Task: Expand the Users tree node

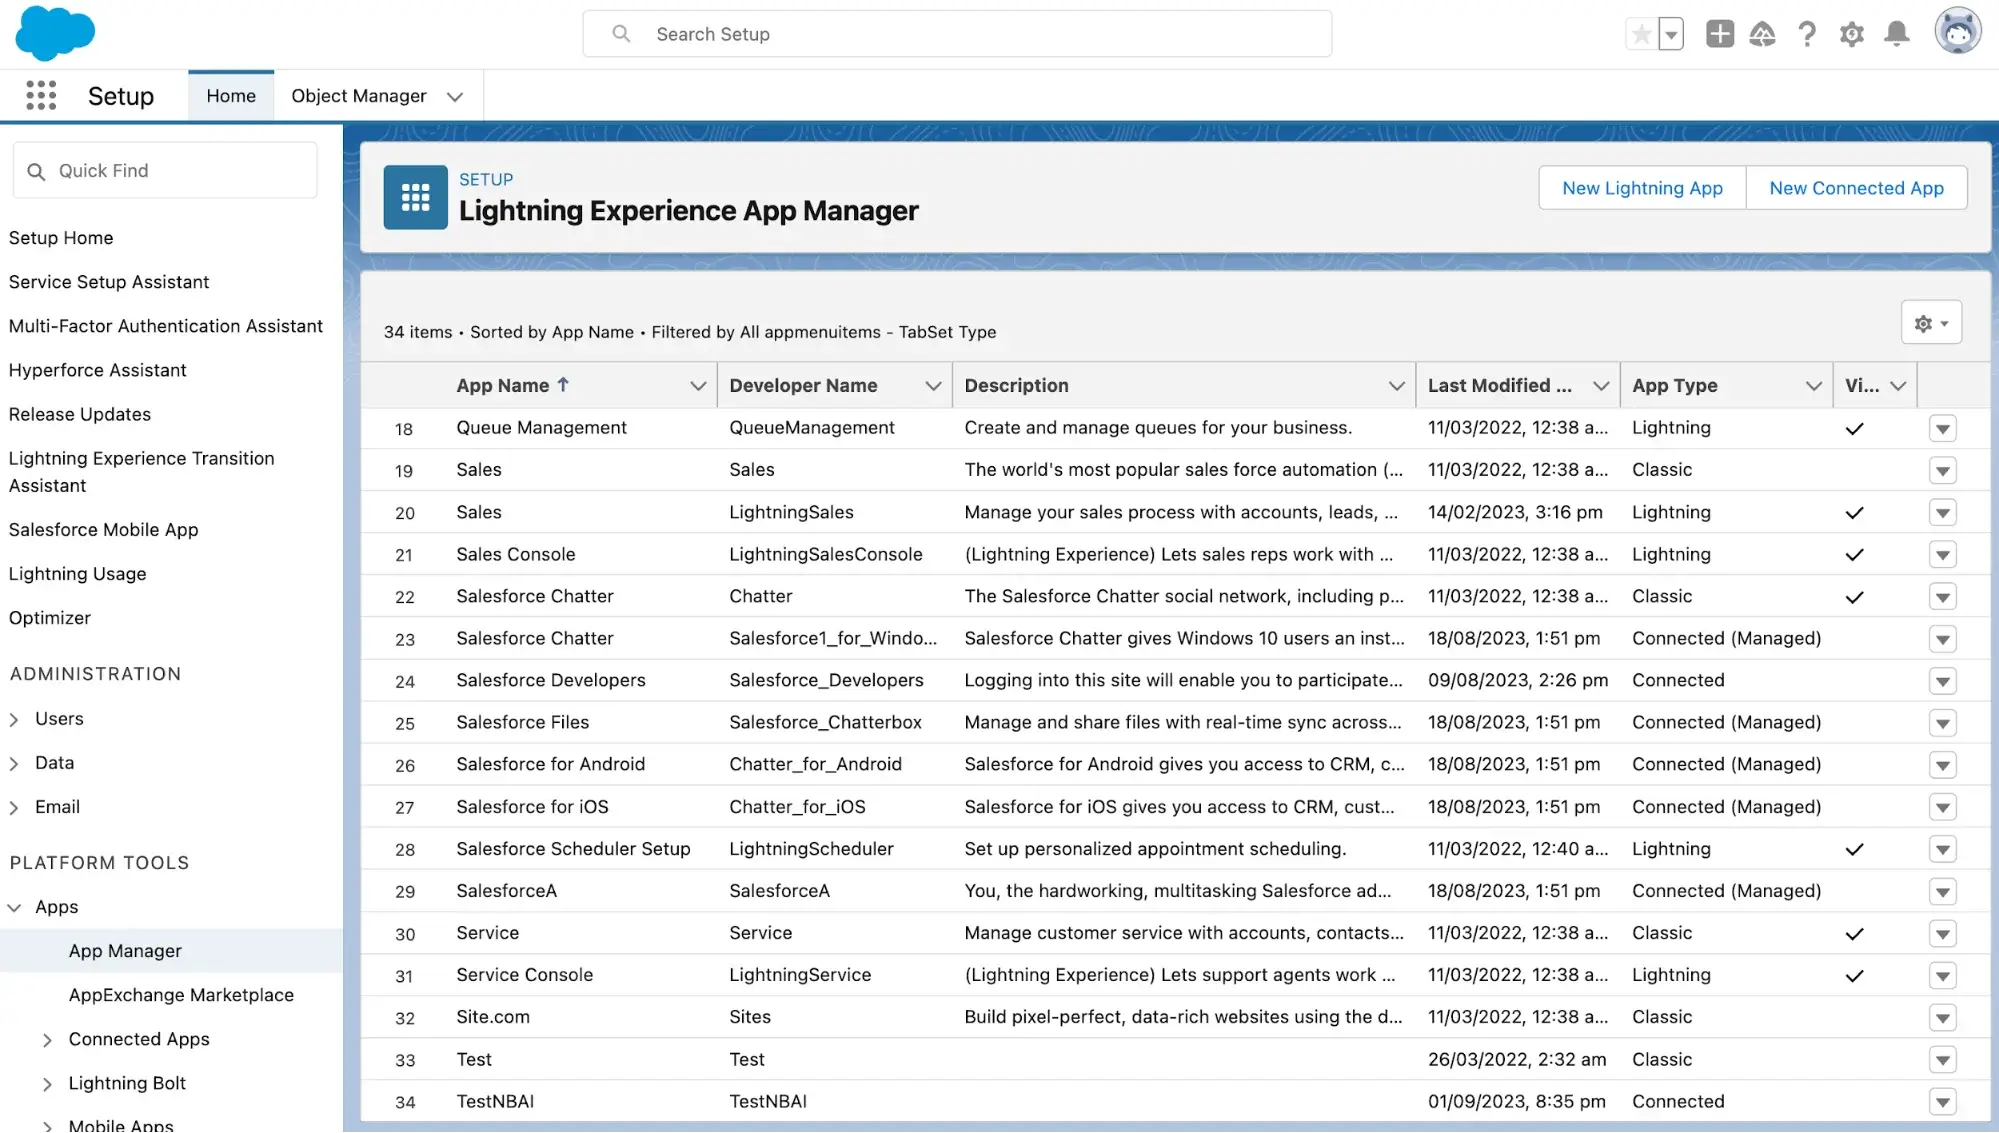Action: (14, 720)
